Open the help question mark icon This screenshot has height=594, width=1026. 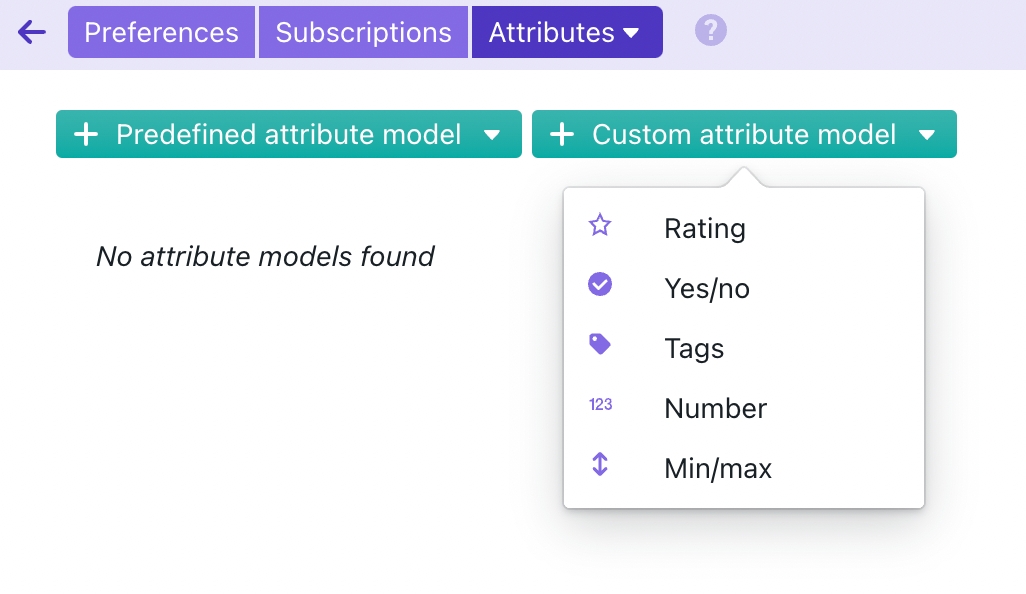(x=710, y=31)
